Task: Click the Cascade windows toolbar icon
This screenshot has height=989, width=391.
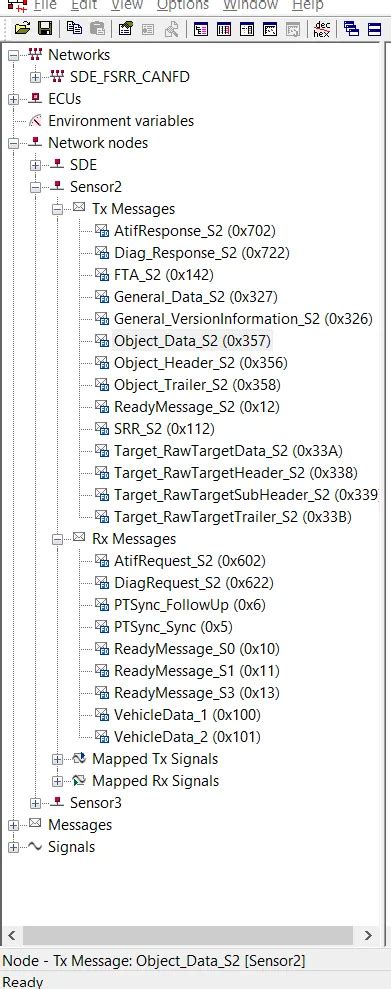Action: tap(351, 28)
